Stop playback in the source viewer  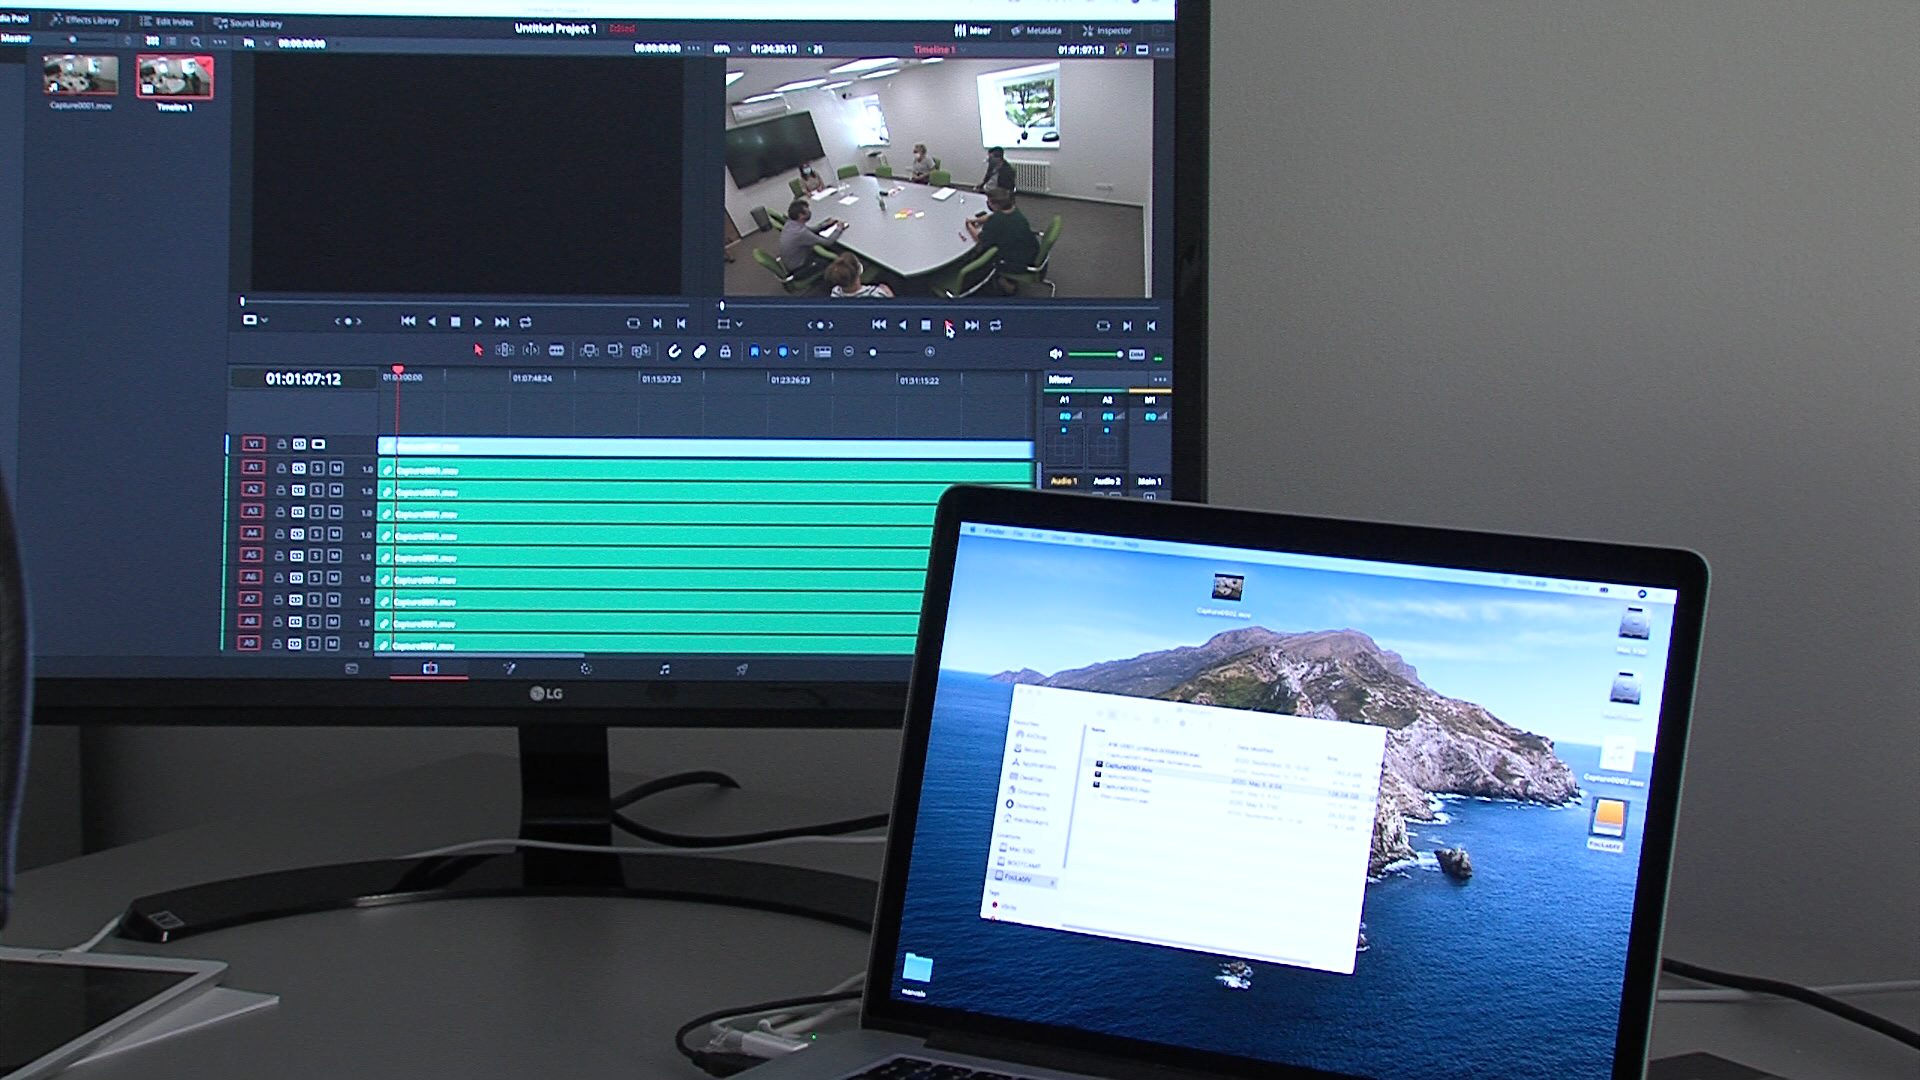click(455, 322)
